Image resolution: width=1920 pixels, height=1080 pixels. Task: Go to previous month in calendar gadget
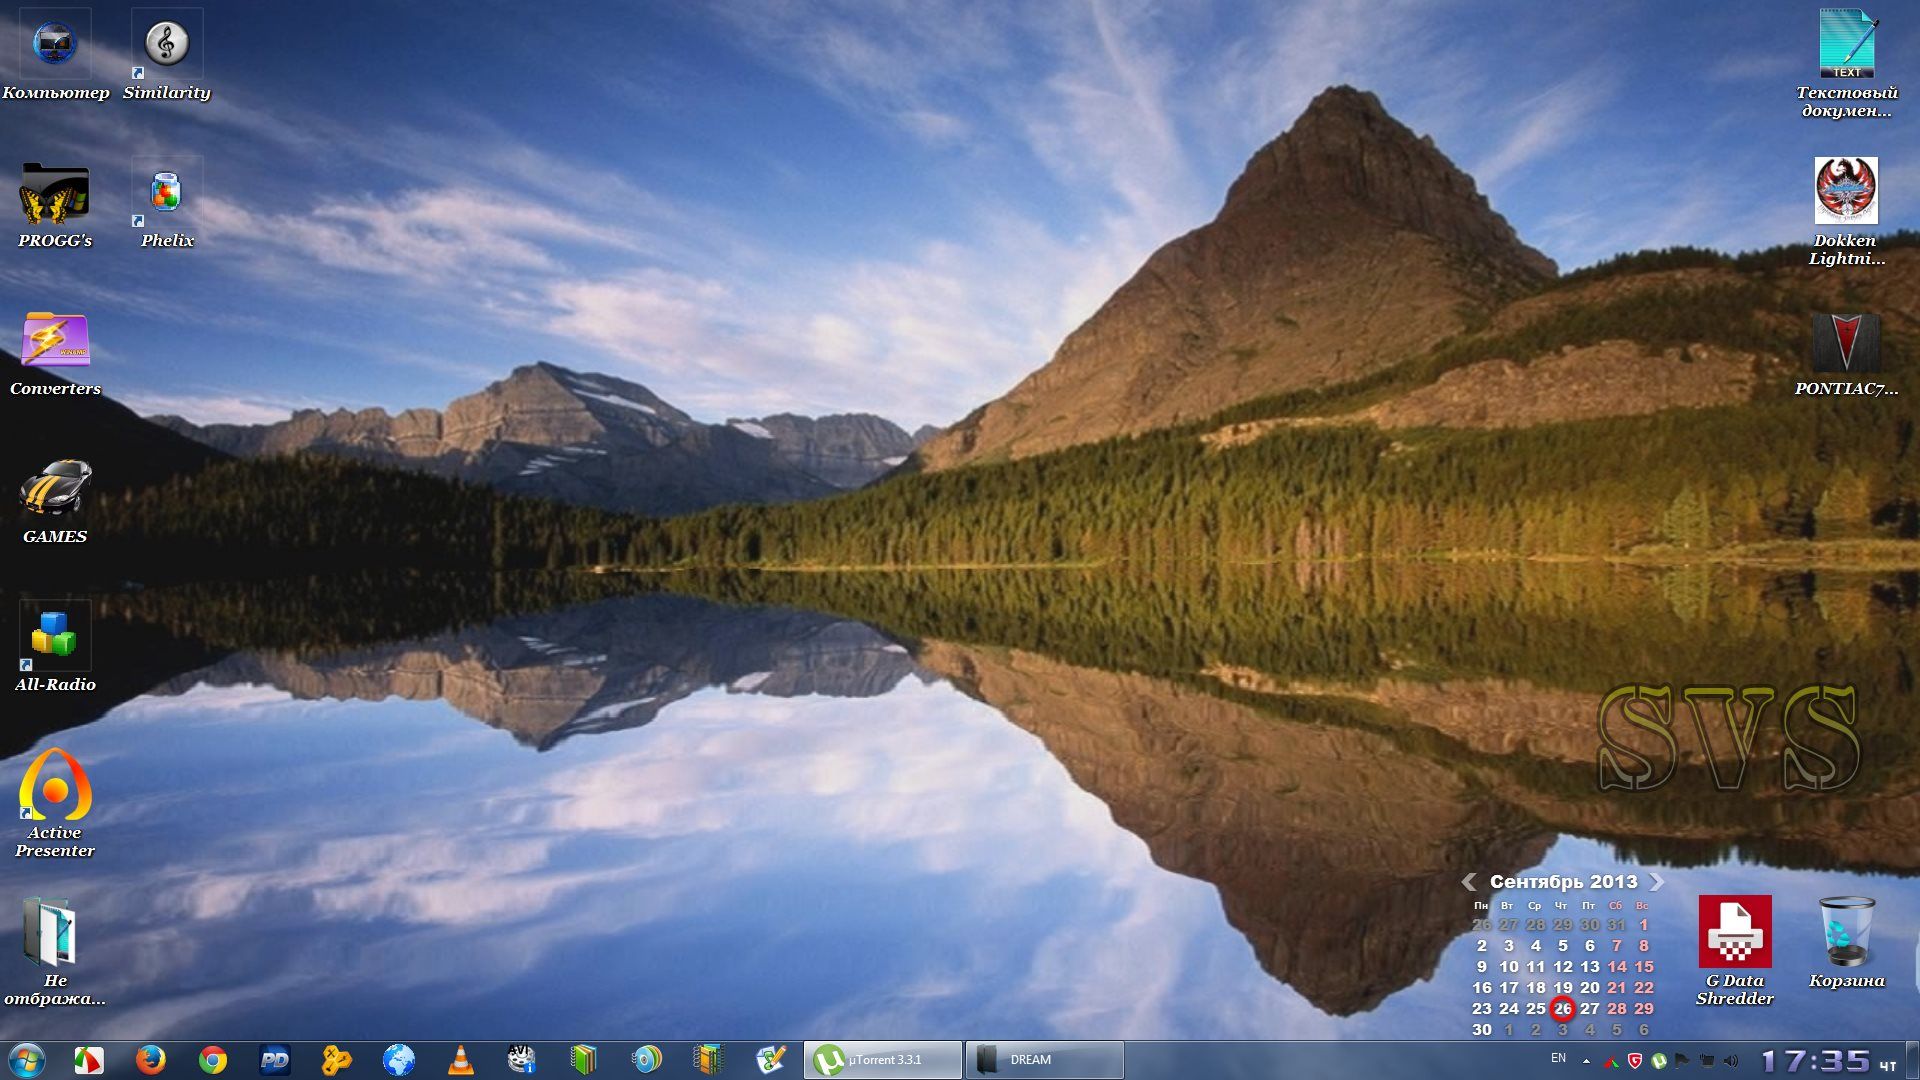tap(1469, 881)
